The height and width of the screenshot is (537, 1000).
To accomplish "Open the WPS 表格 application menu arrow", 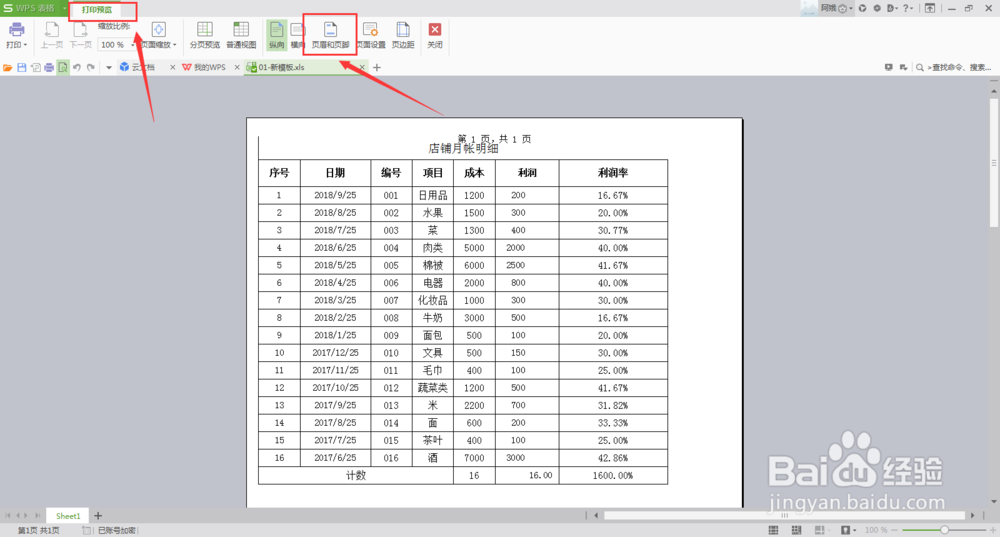I will coord(64,8).
